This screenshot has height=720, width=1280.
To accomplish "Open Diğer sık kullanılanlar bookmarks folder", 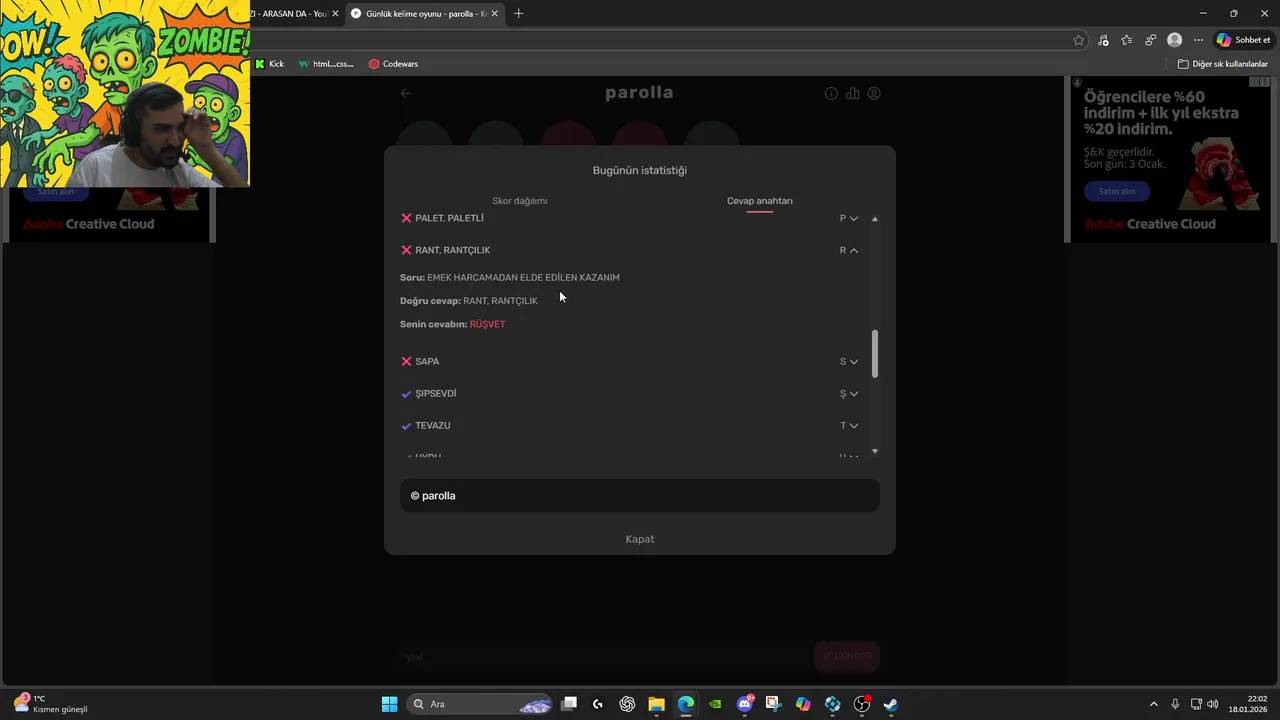I will click(1222, 64).
